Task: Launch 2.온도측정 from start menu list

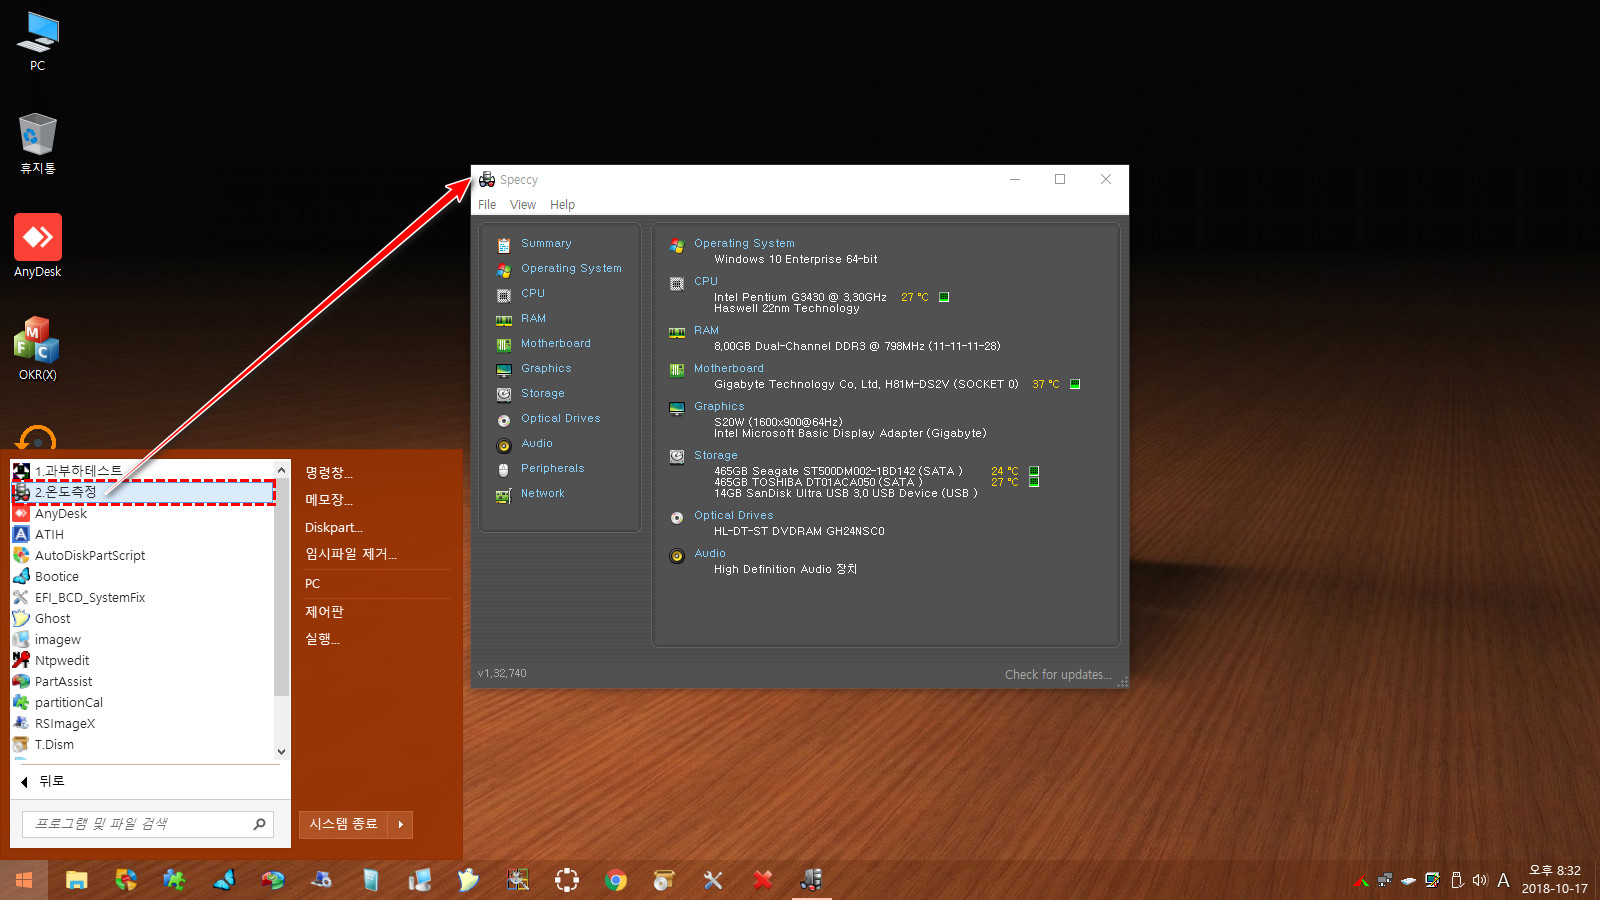Action: pyautogui.click(x=142, y=492)
